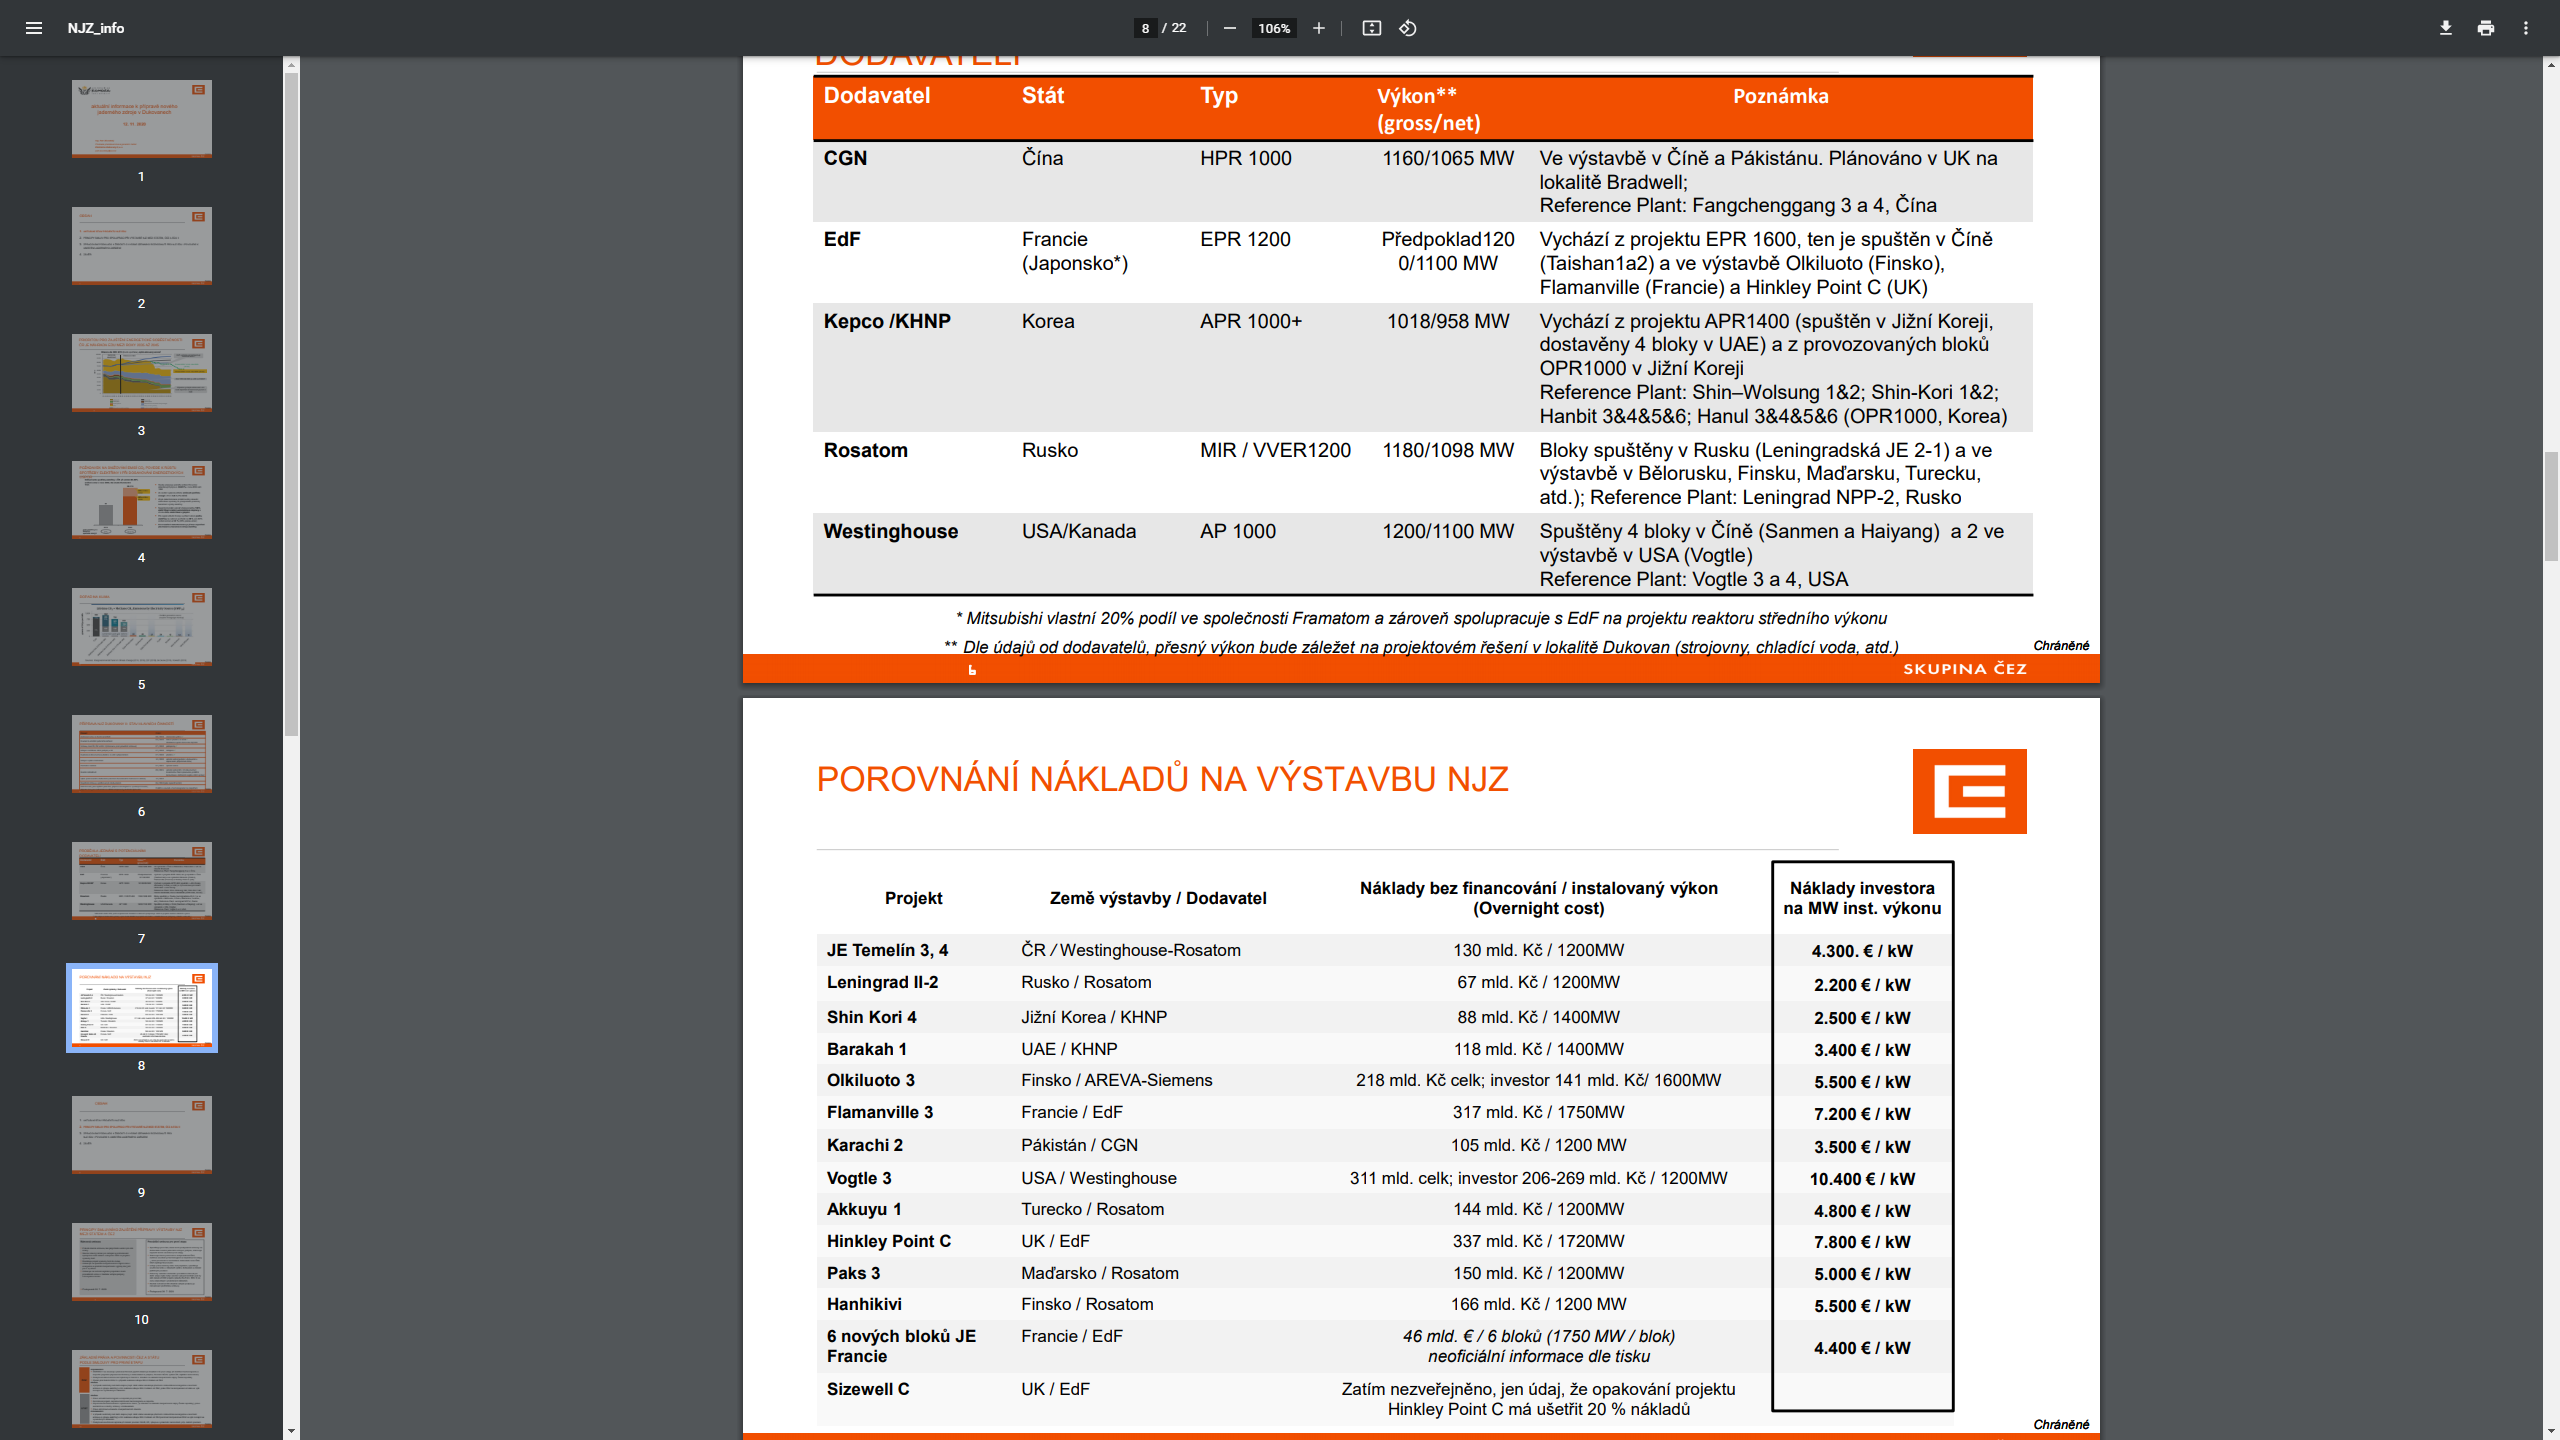Download the PDF file
2560x1440 pixels.
2446,28
